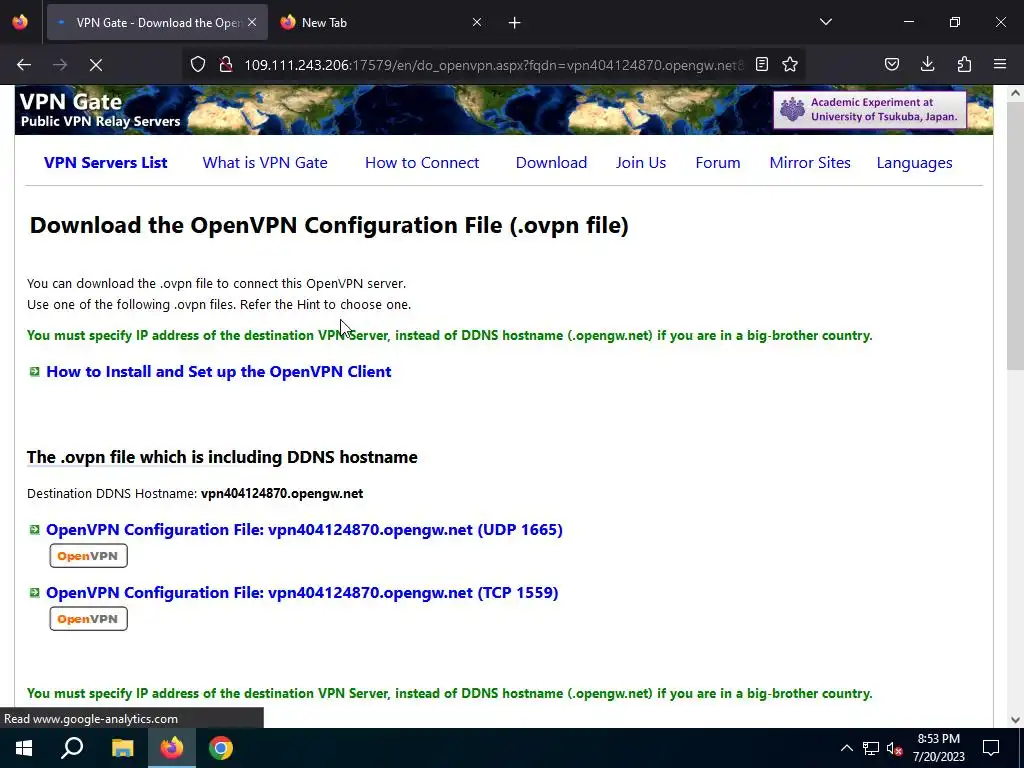
Task: Open tracking protection shield icon
Action: point(198,65)
